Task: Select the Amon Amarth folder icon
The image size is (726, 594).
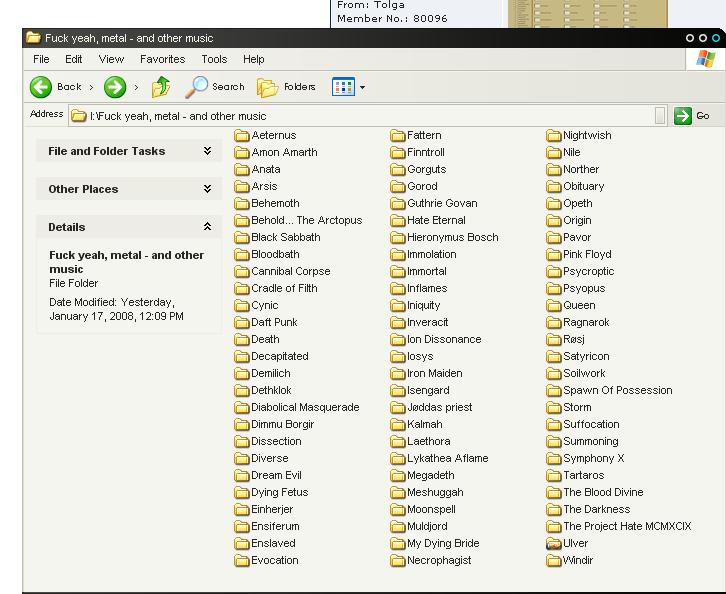Action: [242, 153]
